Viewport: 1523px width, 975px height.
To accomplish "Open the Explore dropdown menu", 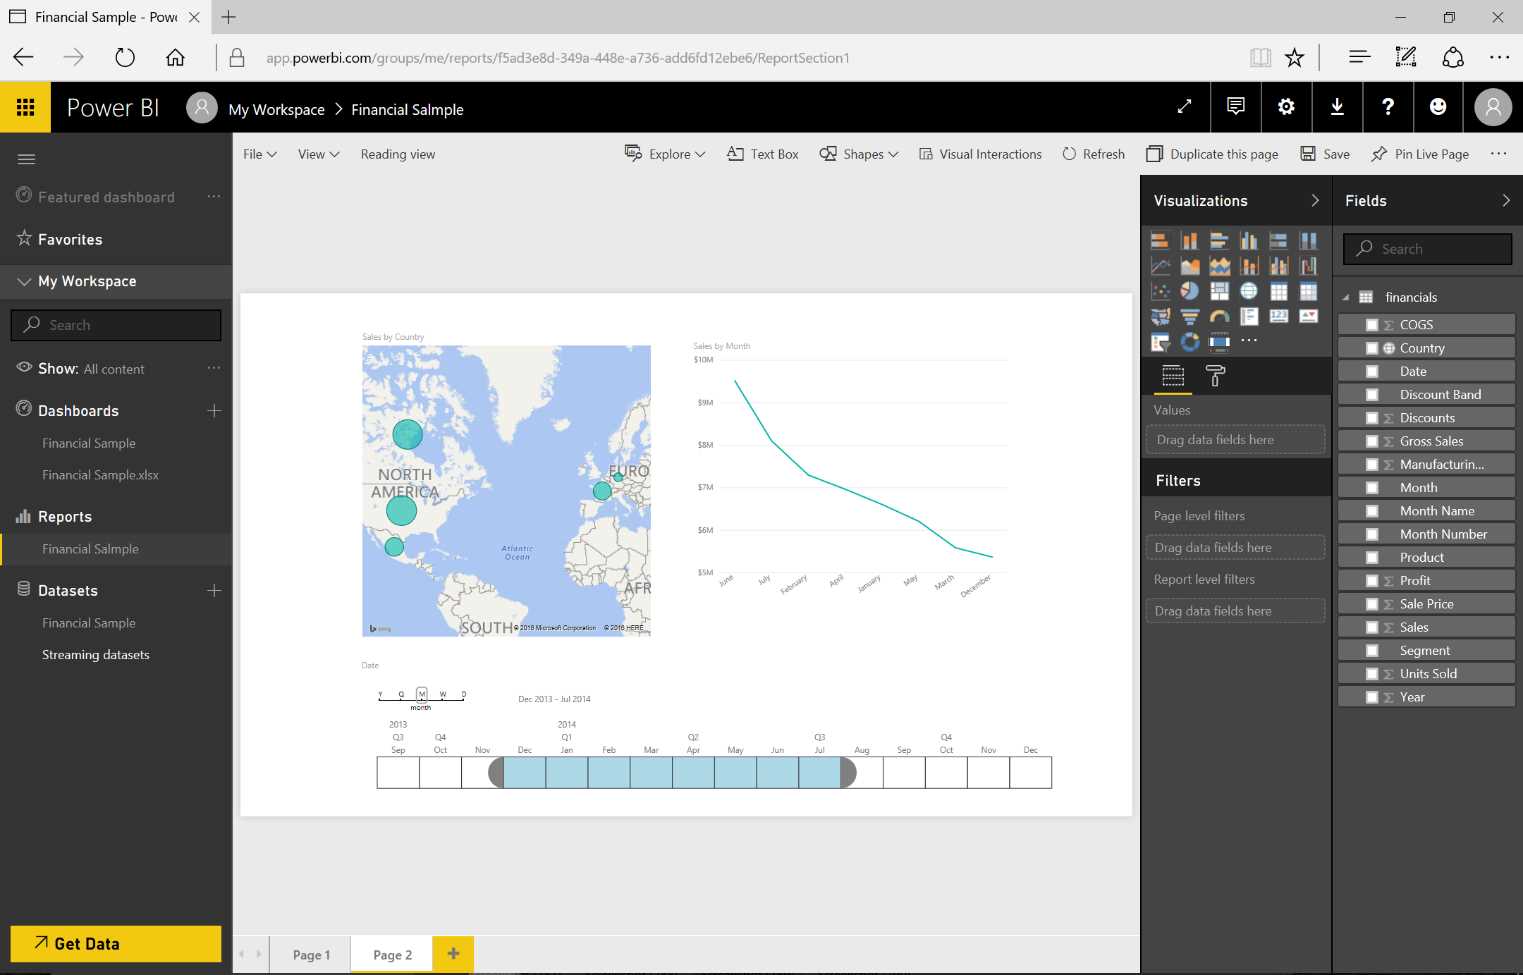I will pyautogui.click(x=664, y=154).
